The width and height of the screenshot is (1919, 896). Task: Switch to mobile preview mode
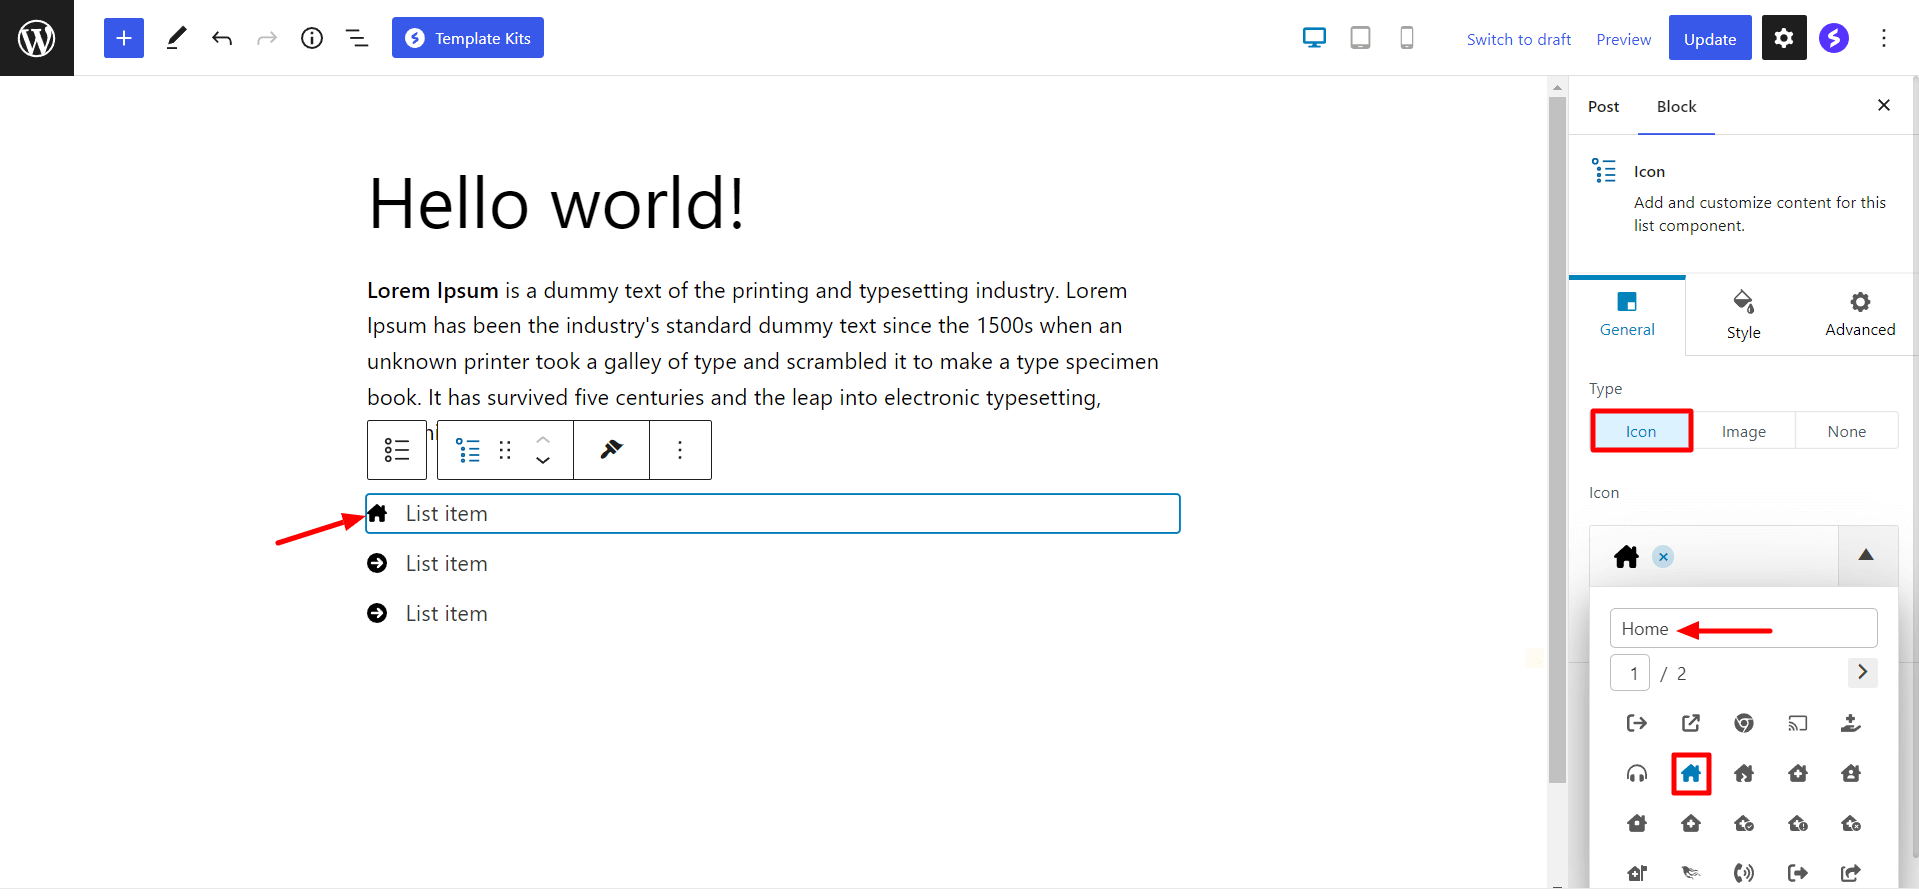pyautogui.click(x=1406, y=38)
